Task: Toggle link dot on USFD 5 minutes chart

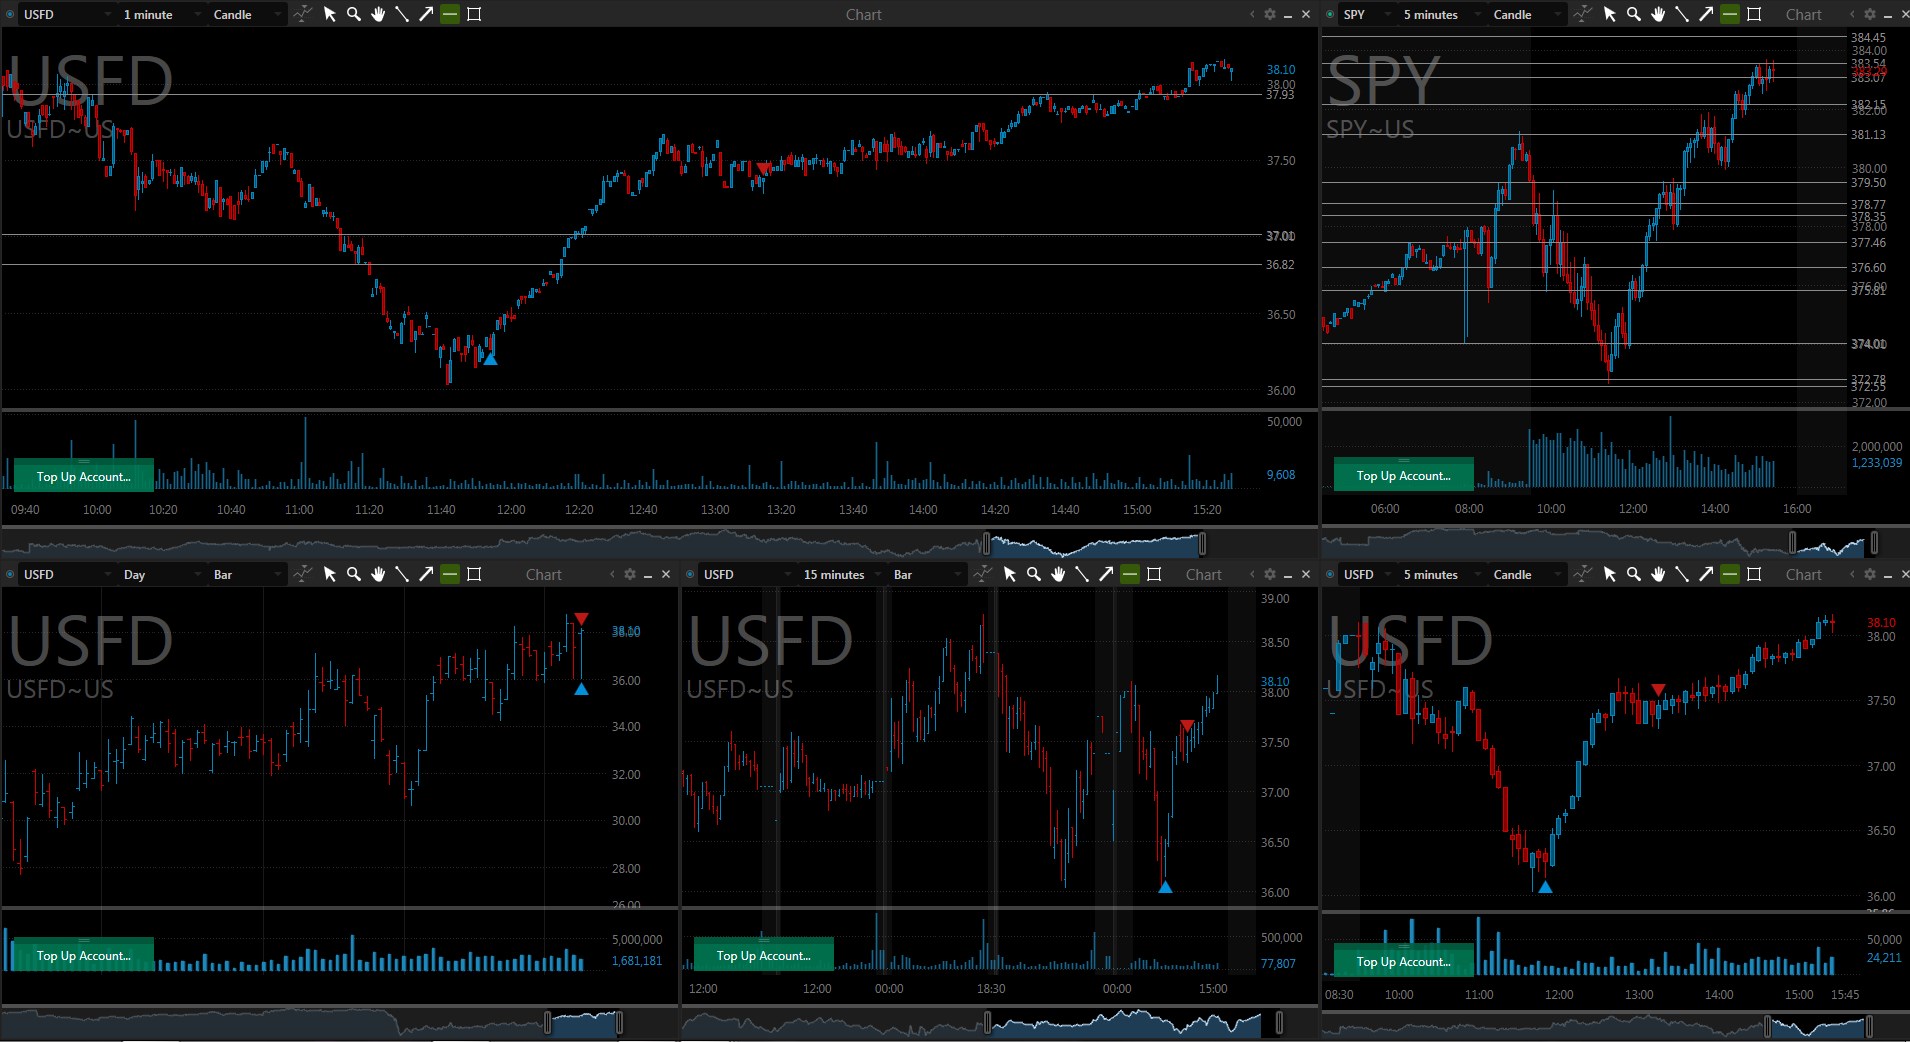Action: pos(1330,574)
